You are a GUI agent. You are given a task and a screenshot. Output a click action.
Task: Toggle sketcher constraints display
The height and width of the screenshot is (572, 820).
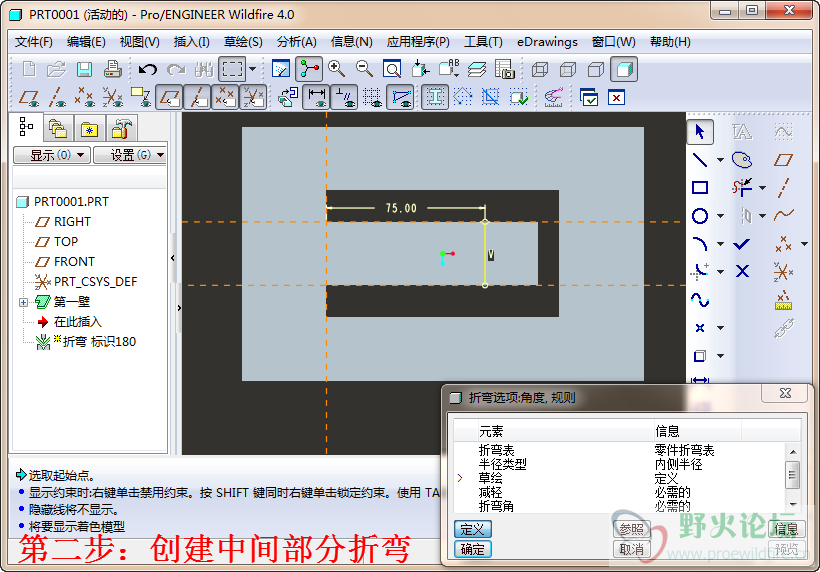click(x=345, y=97)
